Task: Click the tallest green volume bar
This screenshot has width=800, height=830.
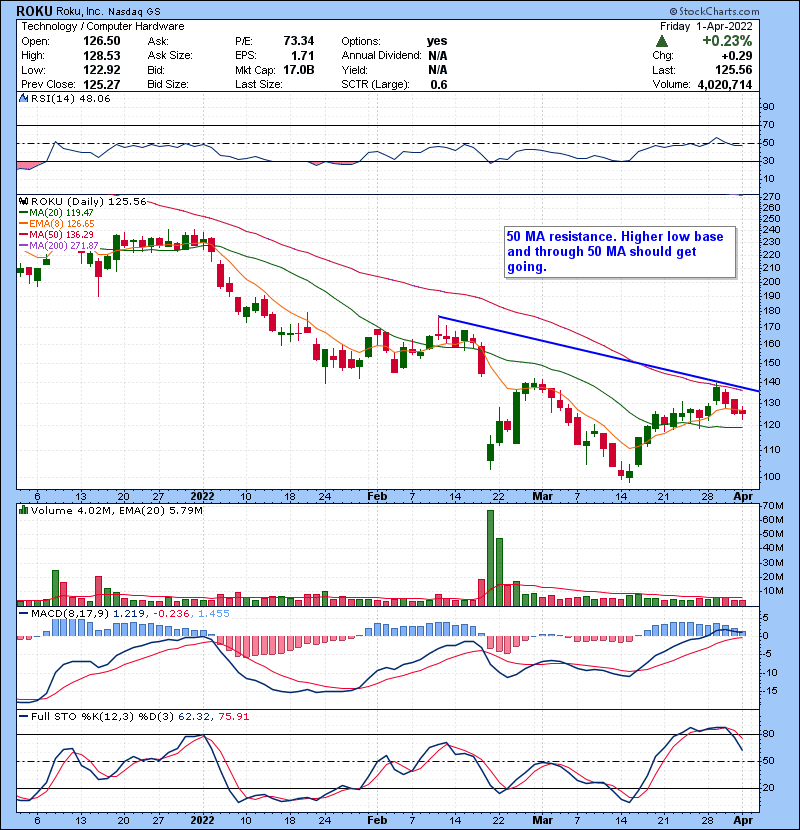Action: (490, 558)
